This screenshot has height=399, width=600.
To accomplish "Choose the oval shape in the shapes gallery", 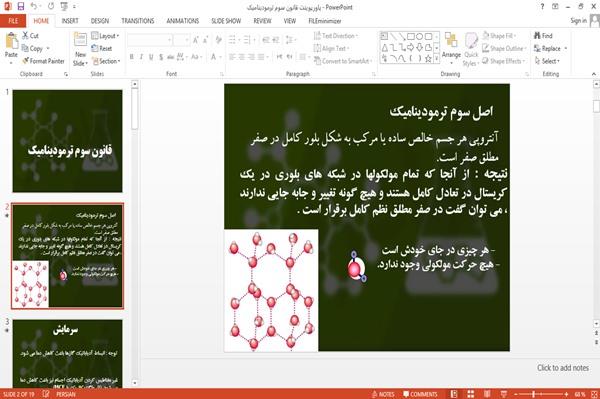I will click(419, 36).
